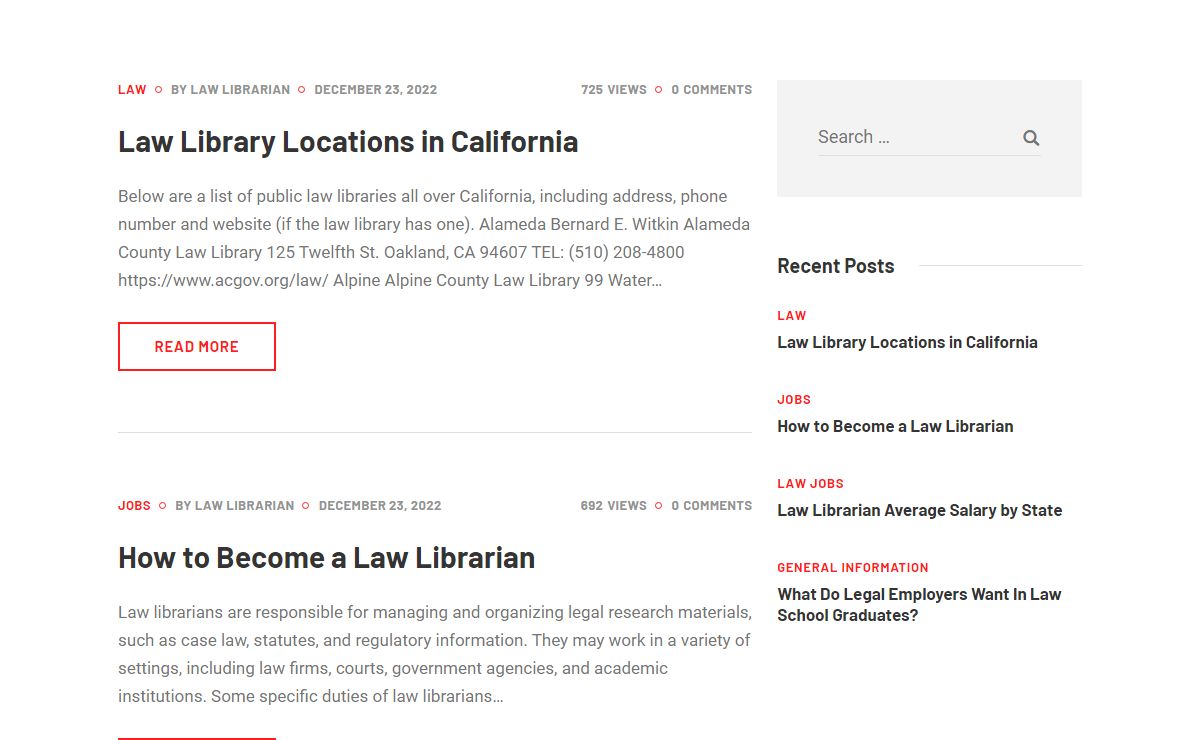Click the Recent Posts heading
The width and height of the screenshot is (1200, 740).
click(835, 266)
